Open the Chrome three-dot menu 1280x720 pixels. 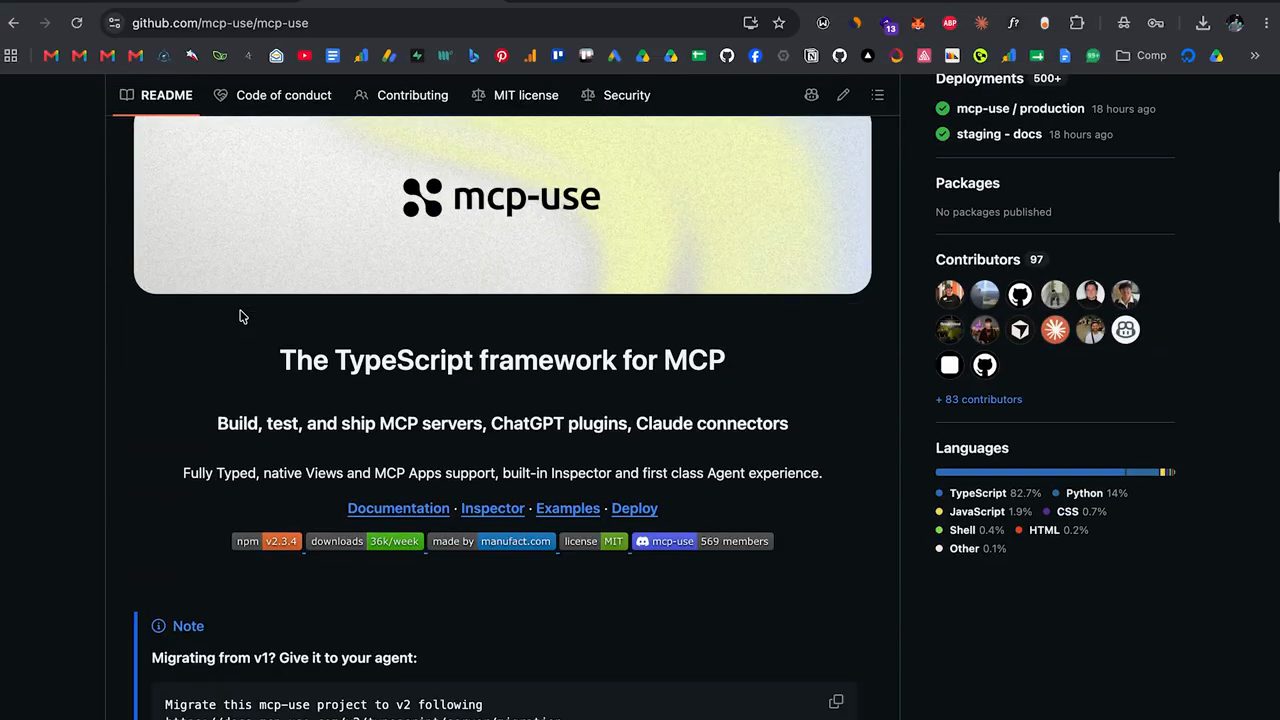click(x=1266, y=23)
